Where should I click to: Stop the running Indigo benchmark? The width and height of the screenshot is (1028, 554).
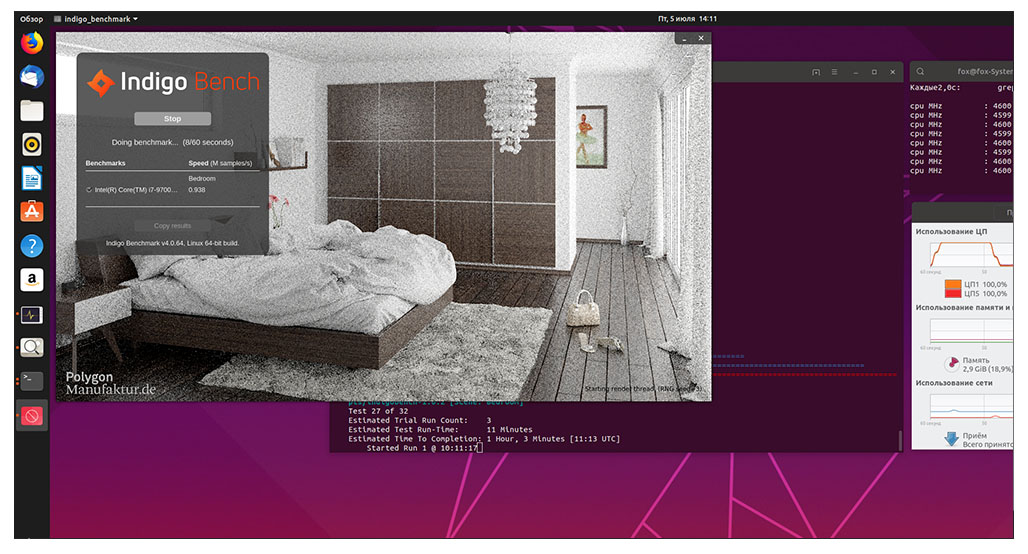[172, 119]
